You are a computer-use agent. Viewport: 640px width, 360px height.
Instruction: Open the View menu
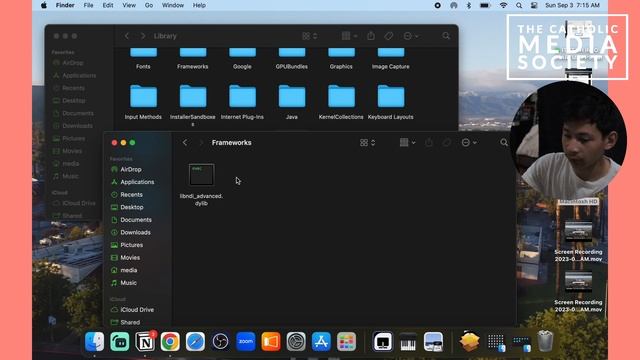(129, 5)
